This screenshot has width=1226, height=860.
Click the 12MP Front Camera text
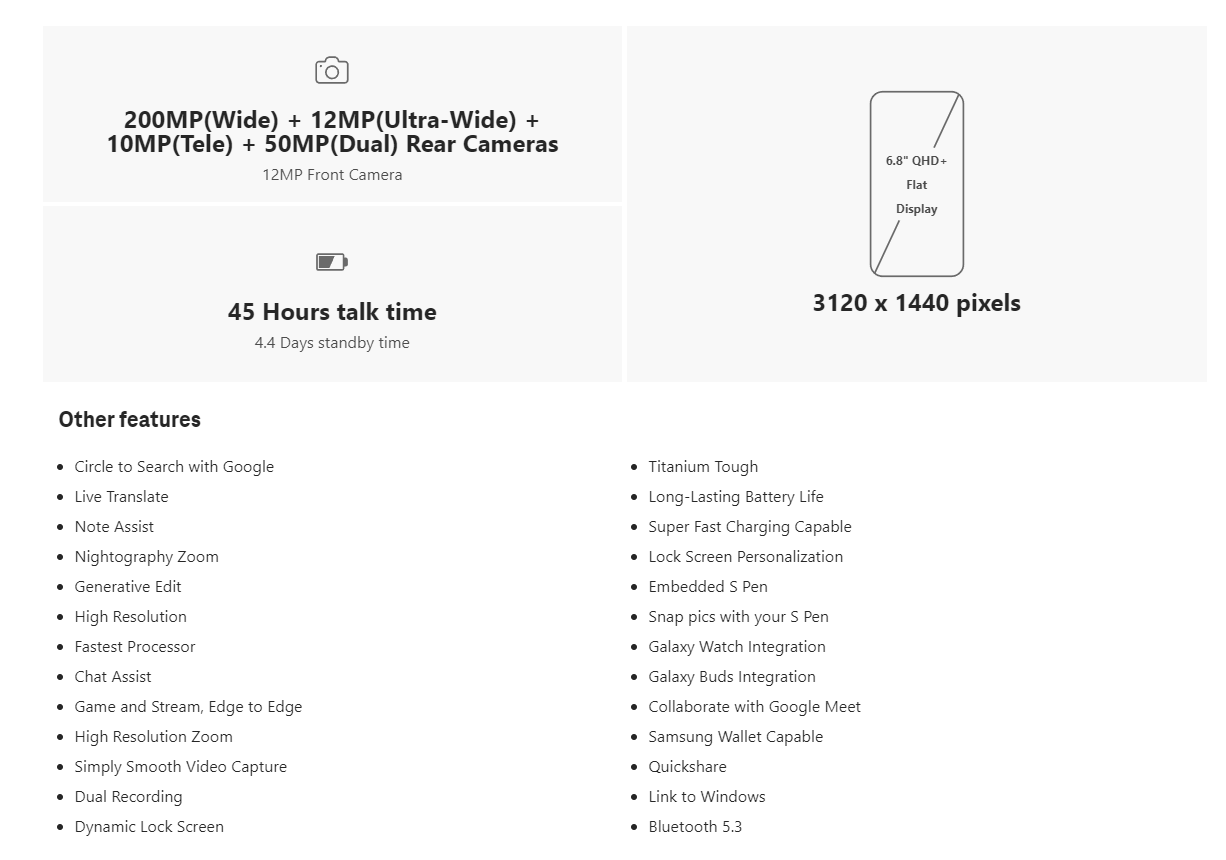click(333, 175)
